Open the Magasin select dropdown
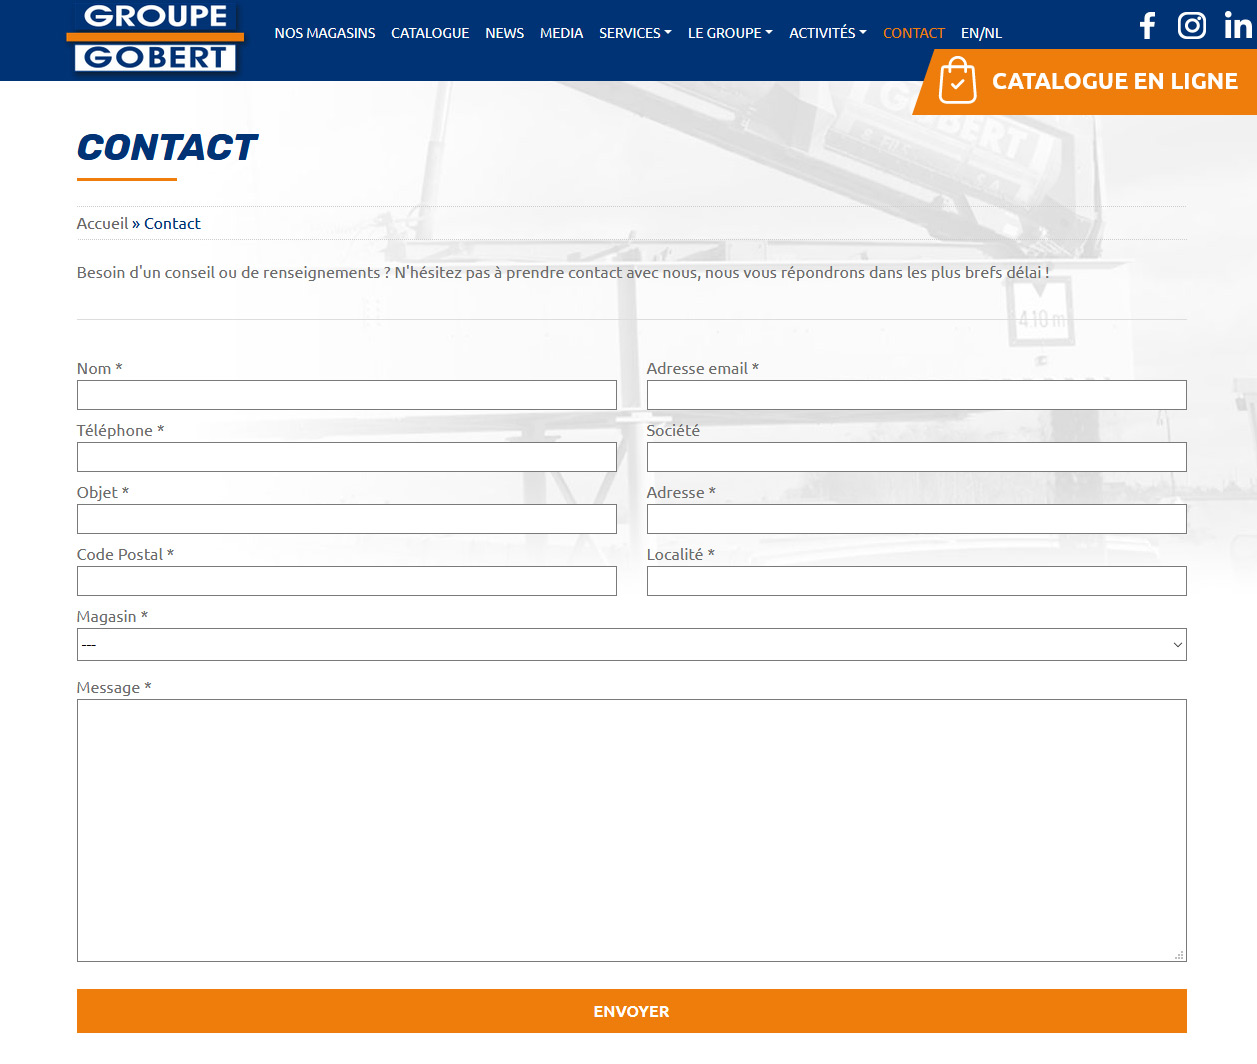Screen dimensions: 1257x1064 pyautogui.click(x=632, y=645)
